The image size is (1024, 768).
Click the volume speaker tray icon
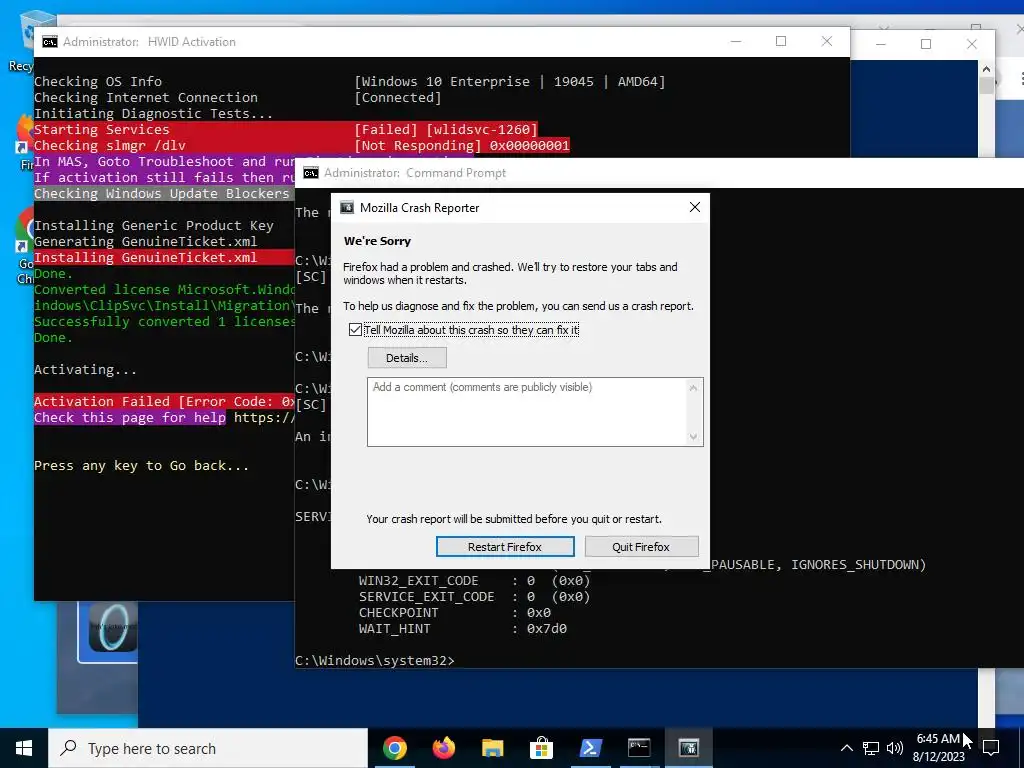pos(895,748)
